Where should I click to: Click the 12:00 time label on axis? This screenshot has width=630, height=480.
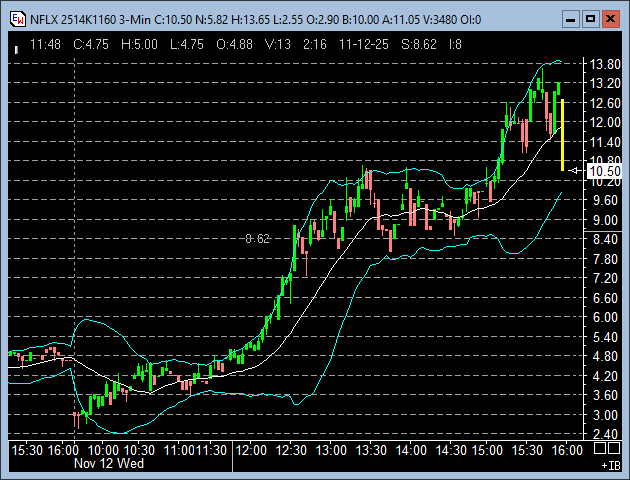point(250,450)
